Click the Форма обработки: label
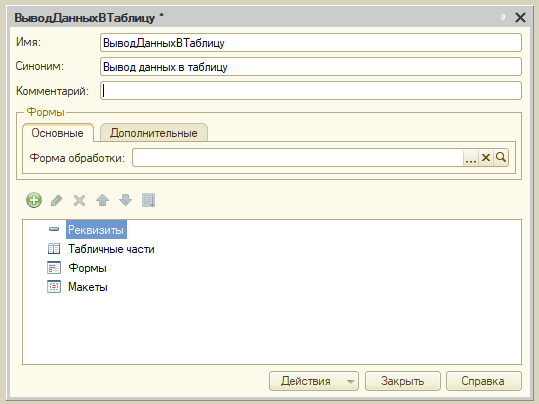Image resolution: width=539 pixels, height=404 pixels. coord(77,158)
